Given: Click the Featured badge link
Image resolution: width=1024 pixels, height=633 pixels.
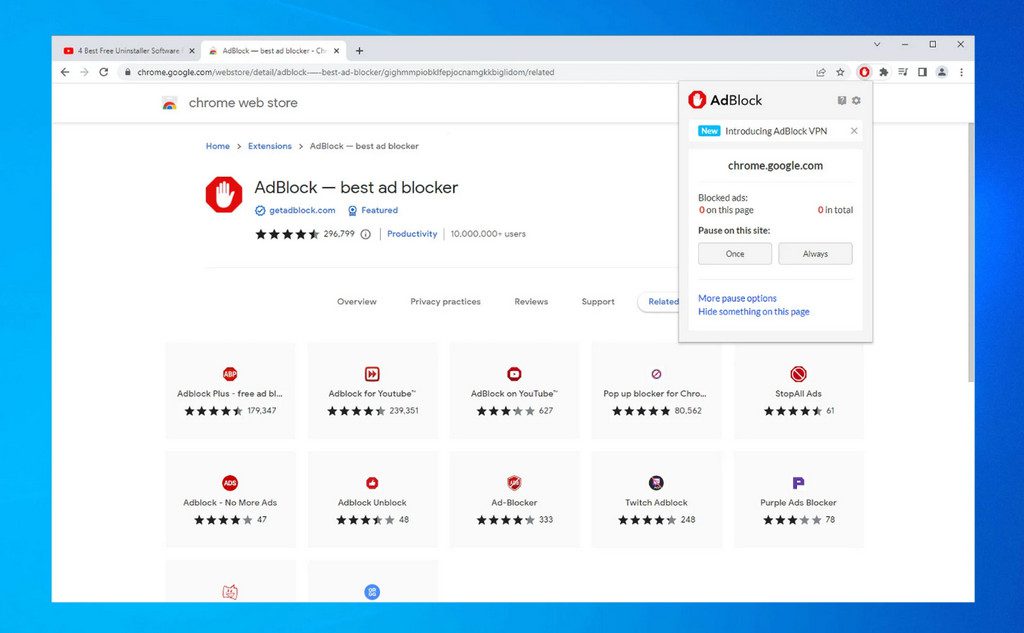Looking at the screenshot, I should coord(379,210).
